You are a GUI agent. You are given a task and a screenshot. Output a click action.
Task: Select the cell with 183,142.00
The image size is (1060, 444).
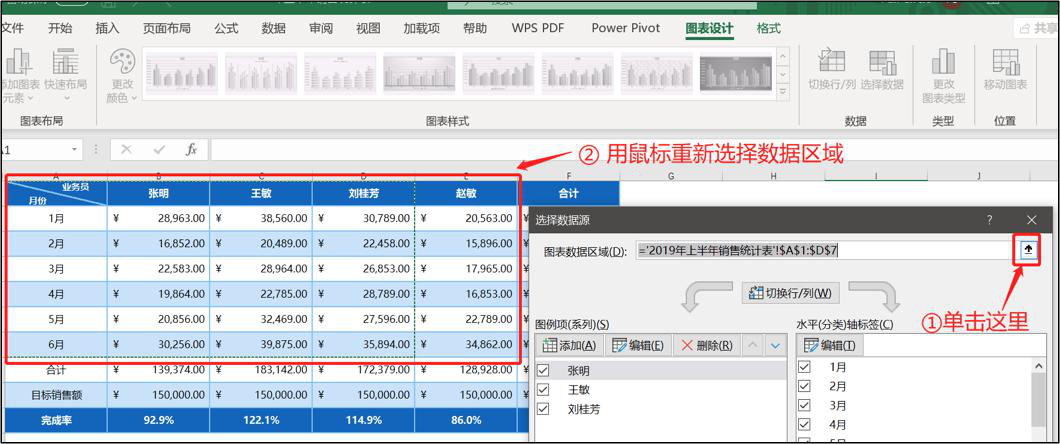[x=261, y=370]
